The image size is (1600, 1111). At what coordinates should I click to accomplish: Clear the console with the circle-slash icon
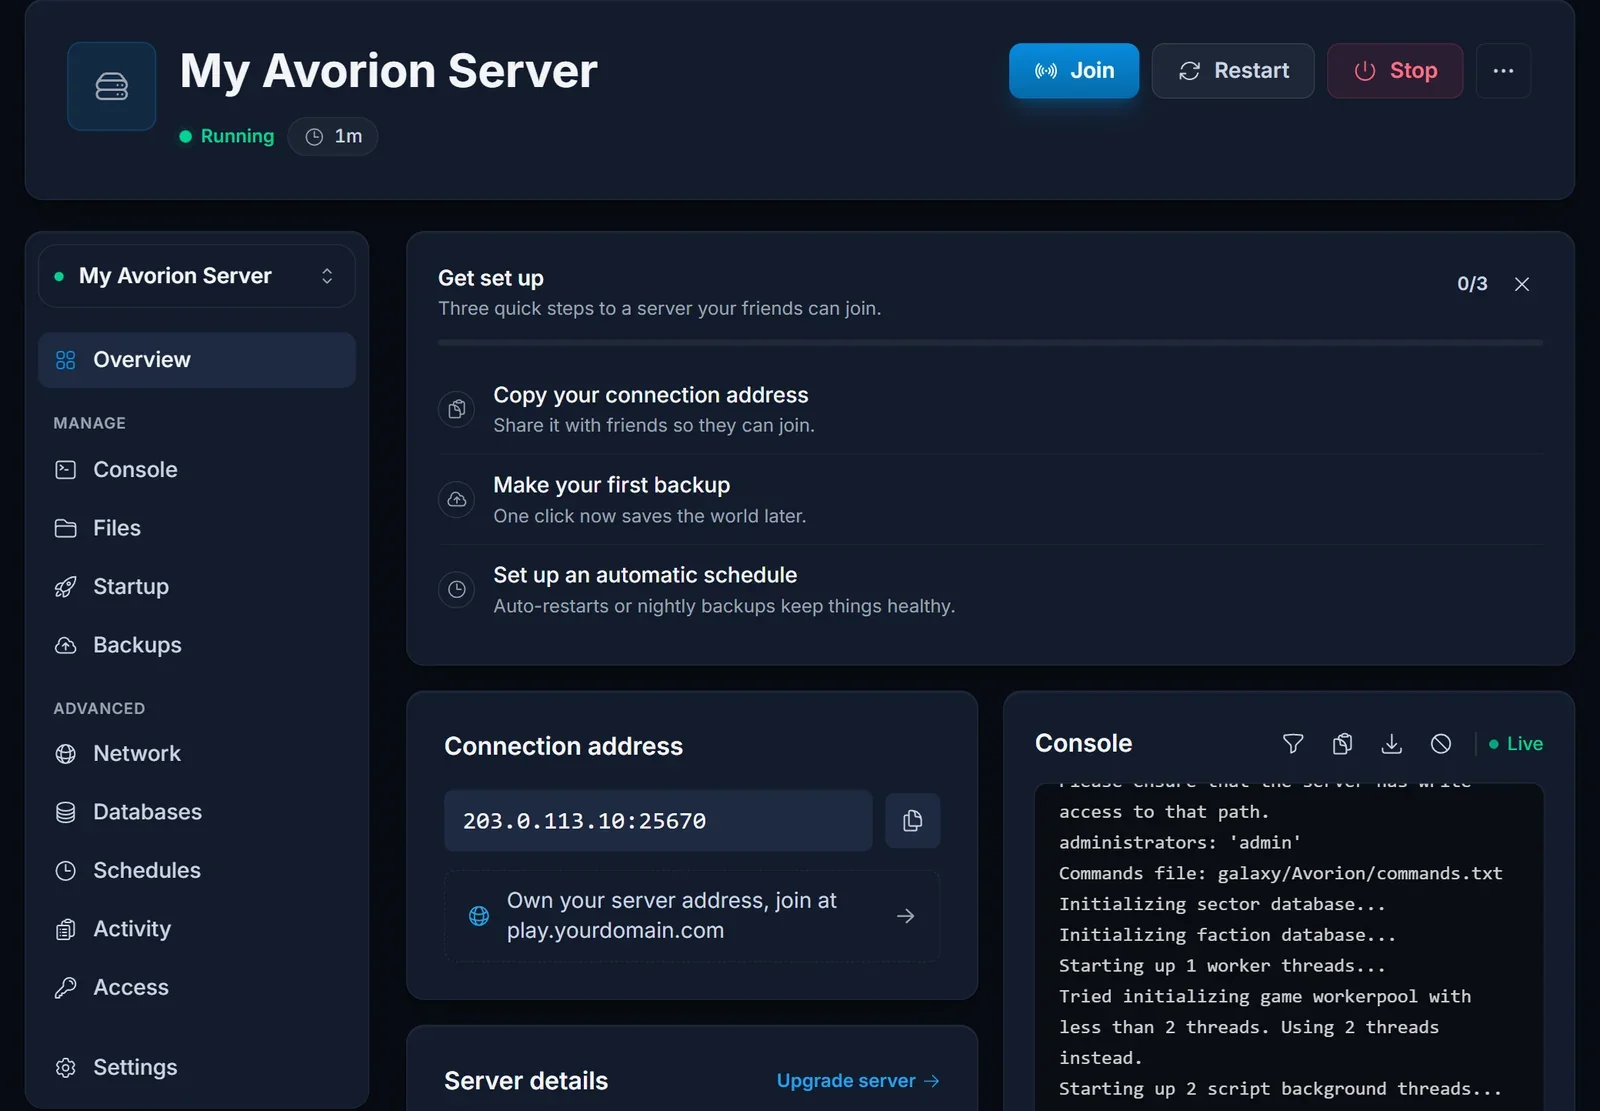[1441, 744]
